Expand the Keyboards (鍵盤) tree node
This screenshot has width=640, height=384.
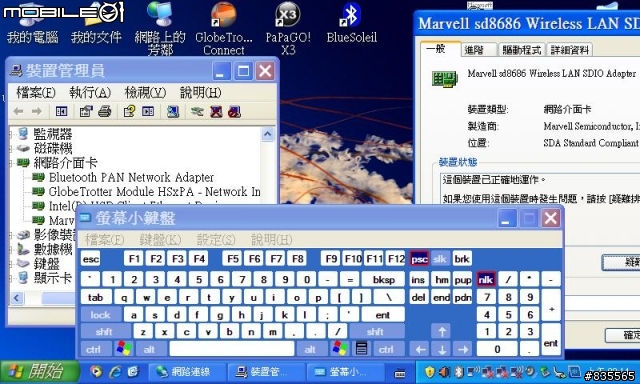(11, 264)
